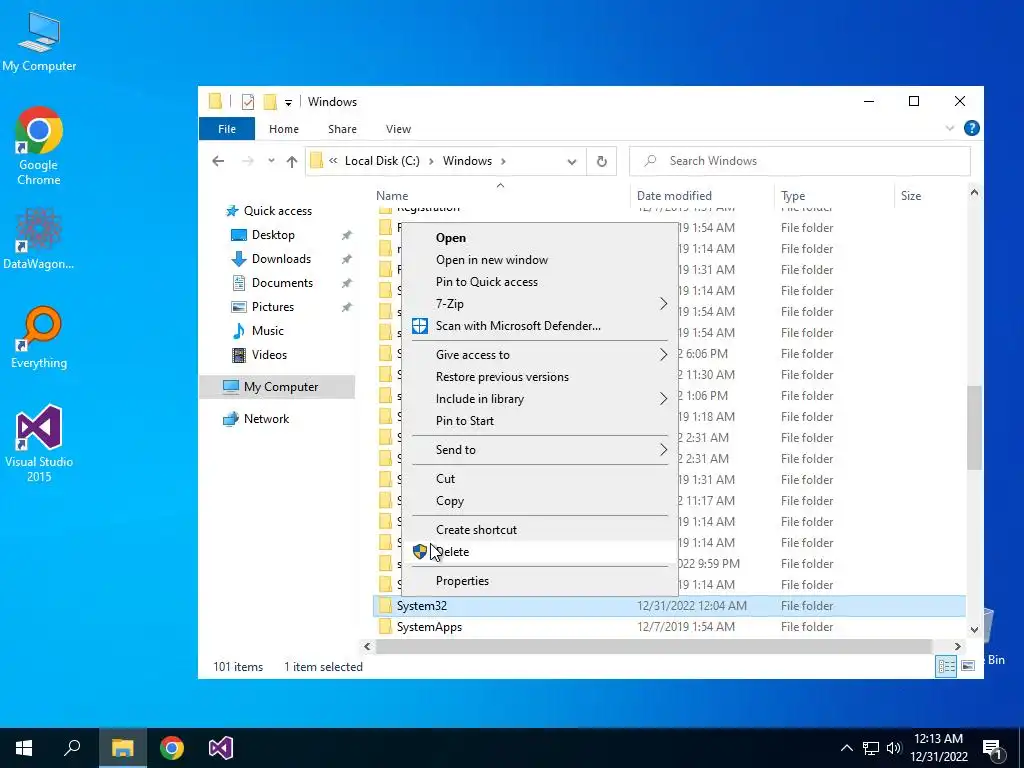Switch to details view icon

[946, 666]
